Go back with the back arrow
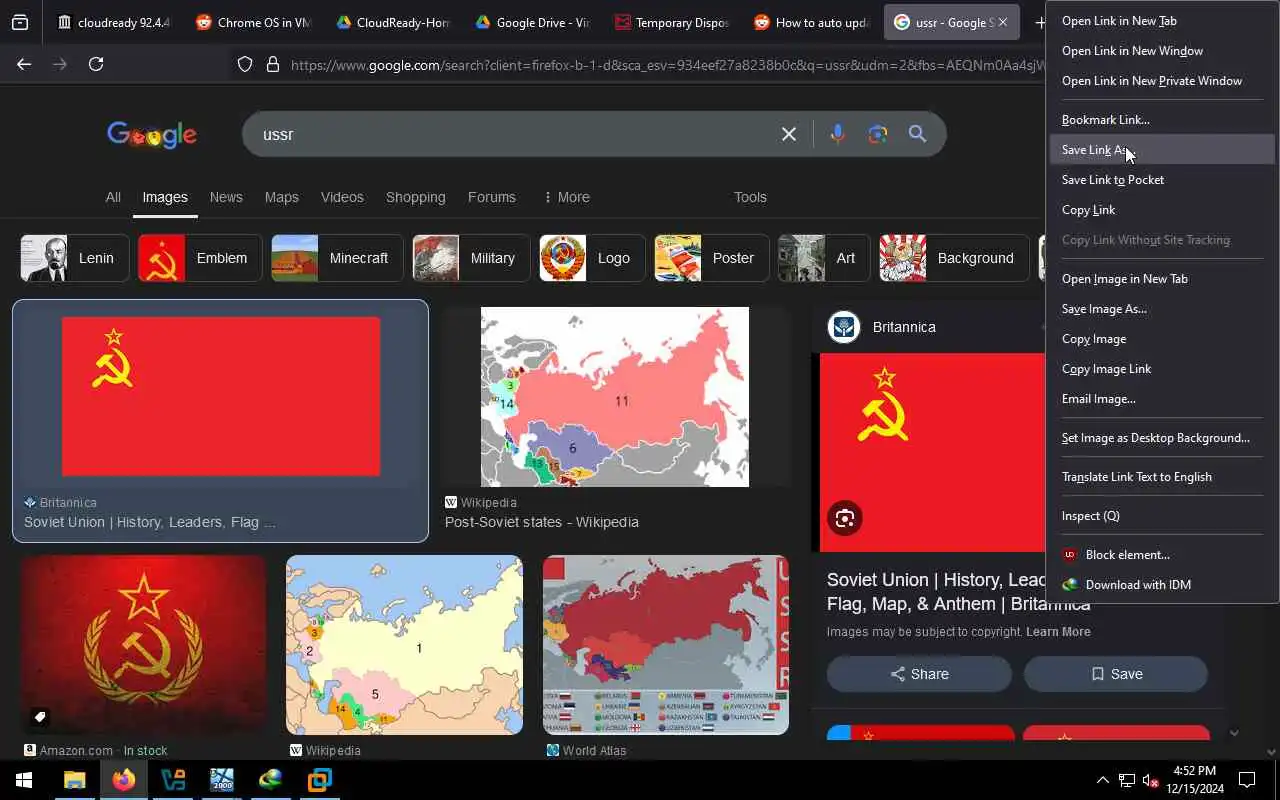The width and height of the screenshot is (1280, 800). tap(24, 64)
